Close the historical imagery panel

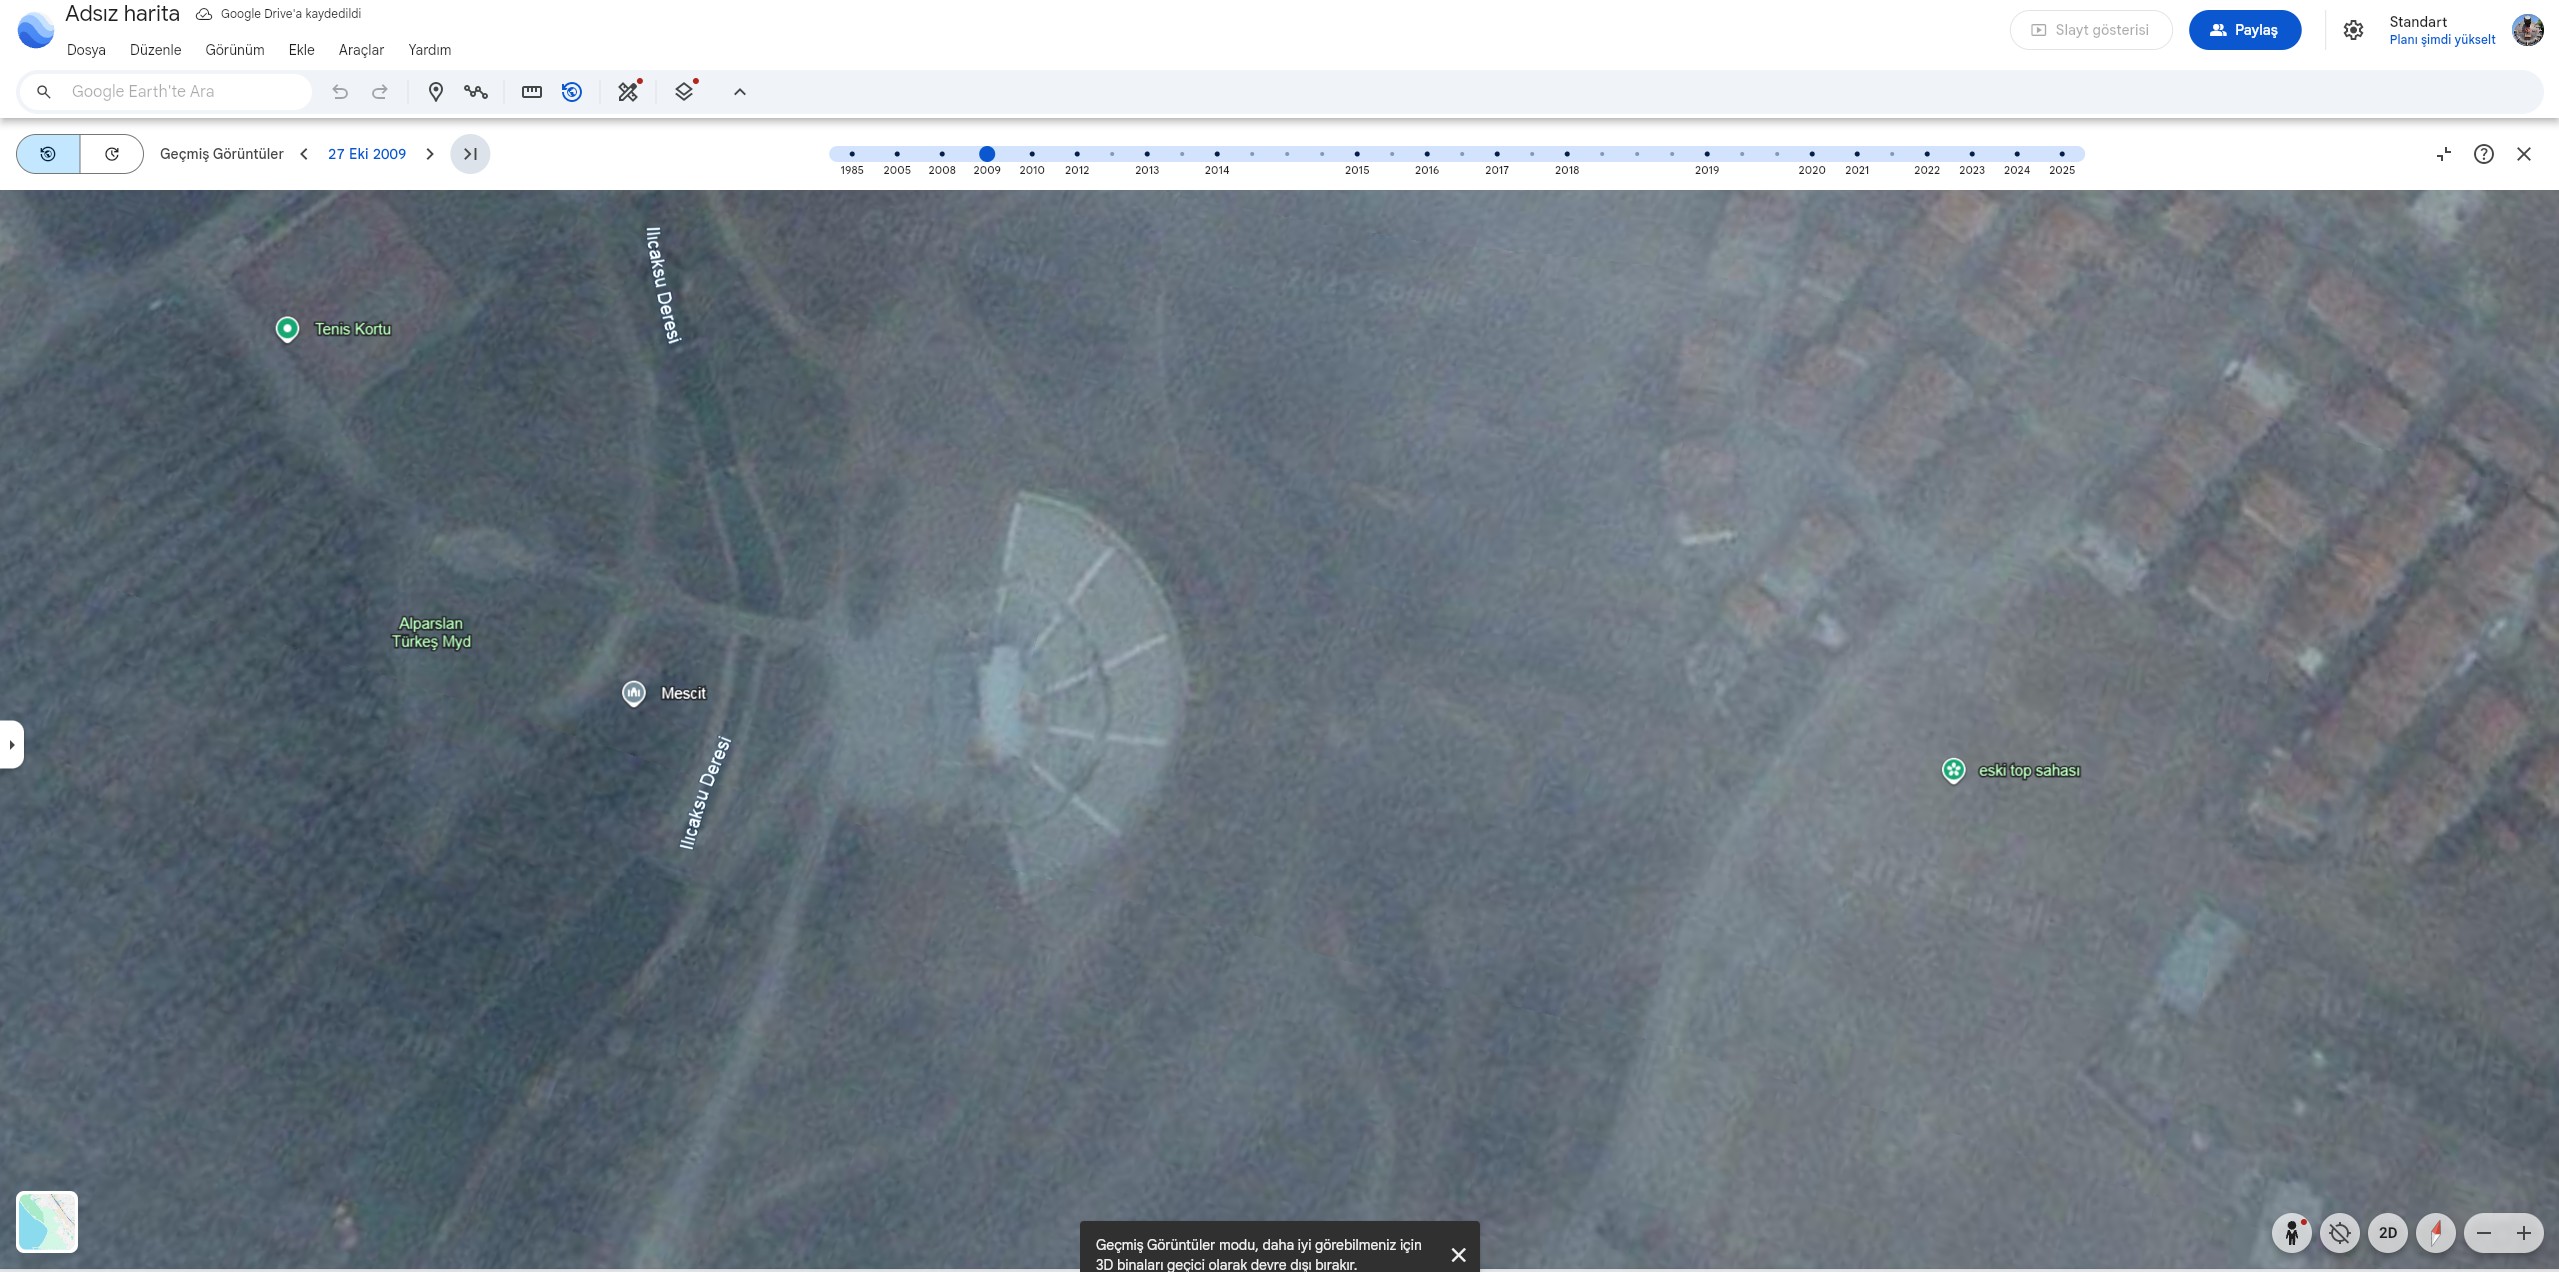[x=2524, y=154]
